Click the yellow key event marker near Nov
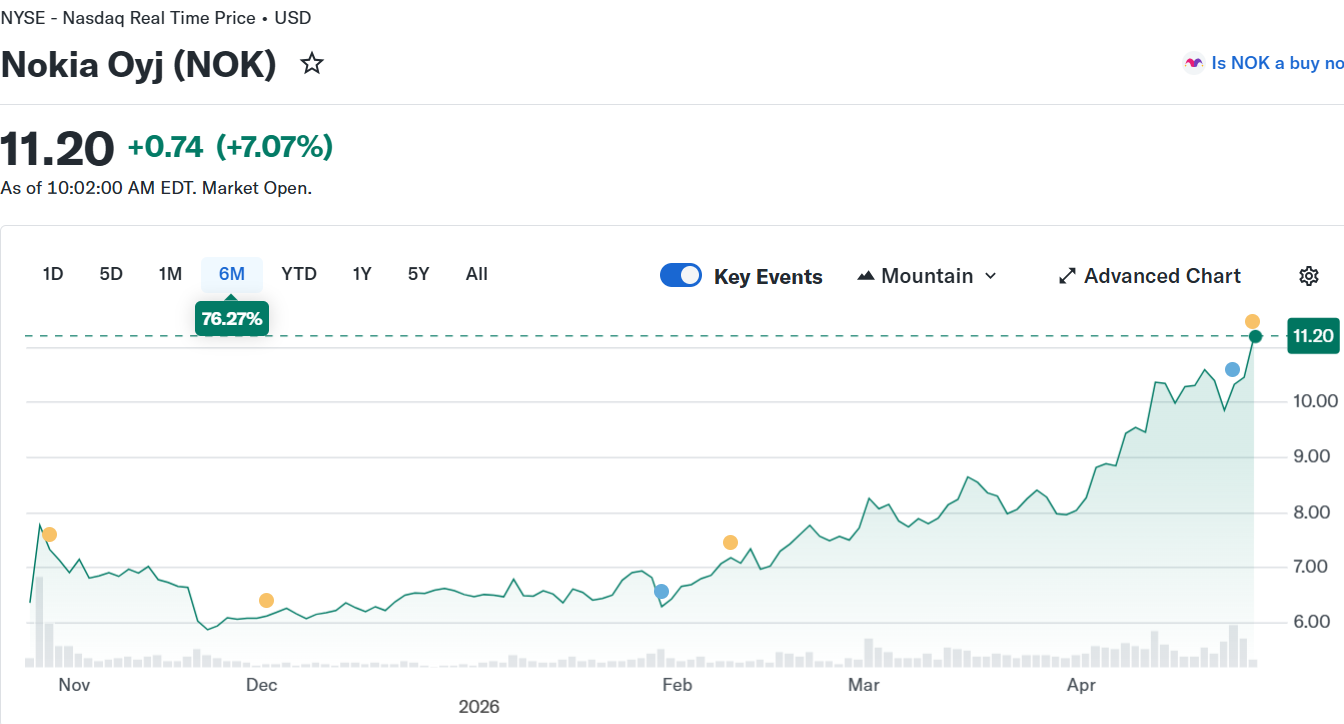 tap(49, 535)
